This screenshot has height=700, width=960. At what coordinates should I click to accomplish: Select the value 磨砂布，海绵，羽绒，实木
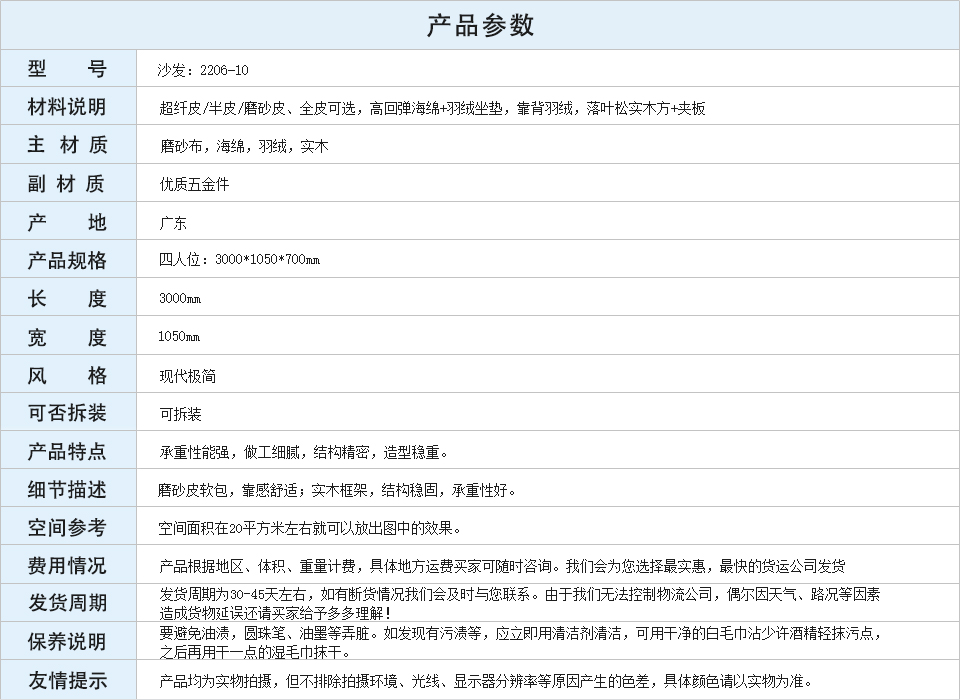pos(244,146)
